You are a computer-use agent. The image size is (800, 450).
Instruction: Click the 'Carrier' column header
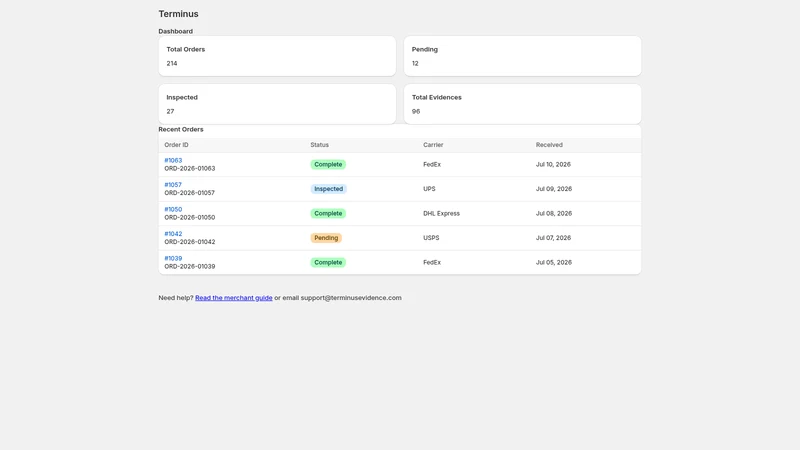[433, 145]
